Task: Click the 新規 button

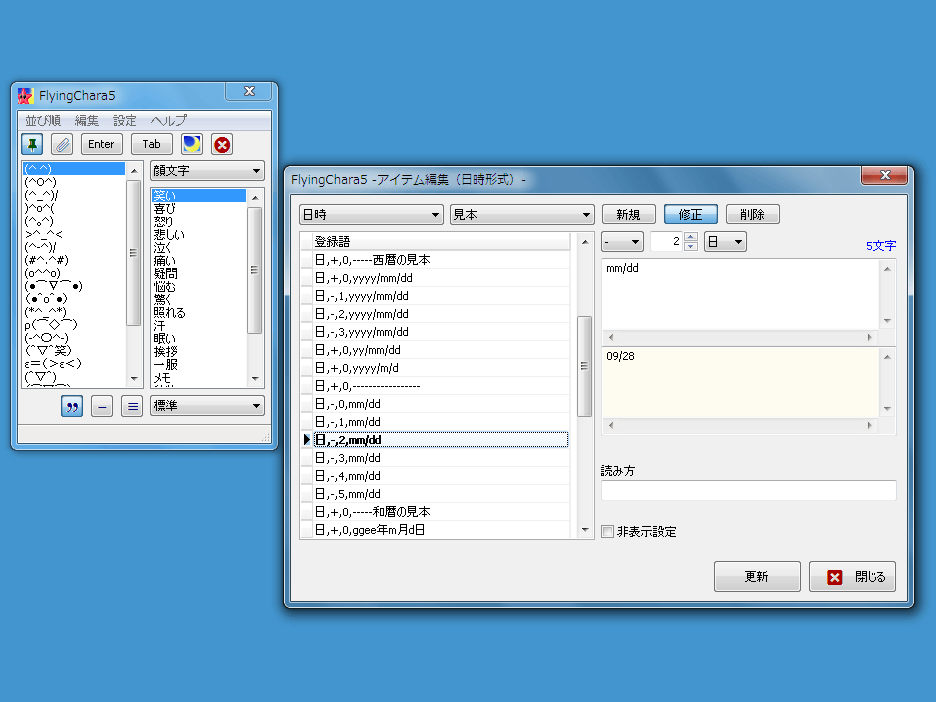Action: (629, 214)
